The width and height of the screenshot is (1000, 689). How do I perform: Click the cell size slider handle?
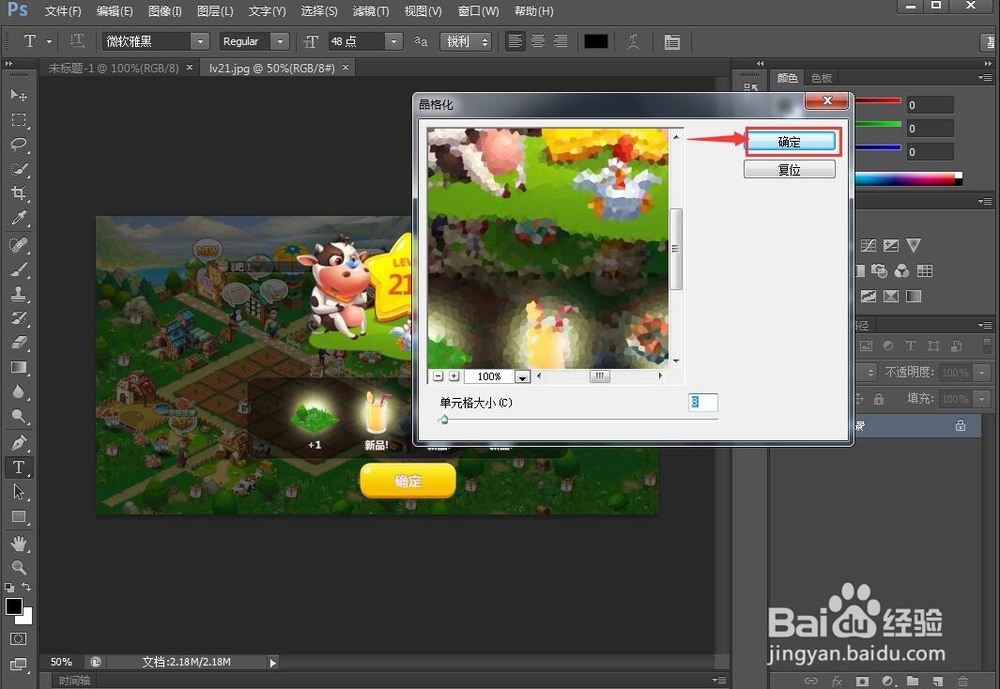pos(443,419)
